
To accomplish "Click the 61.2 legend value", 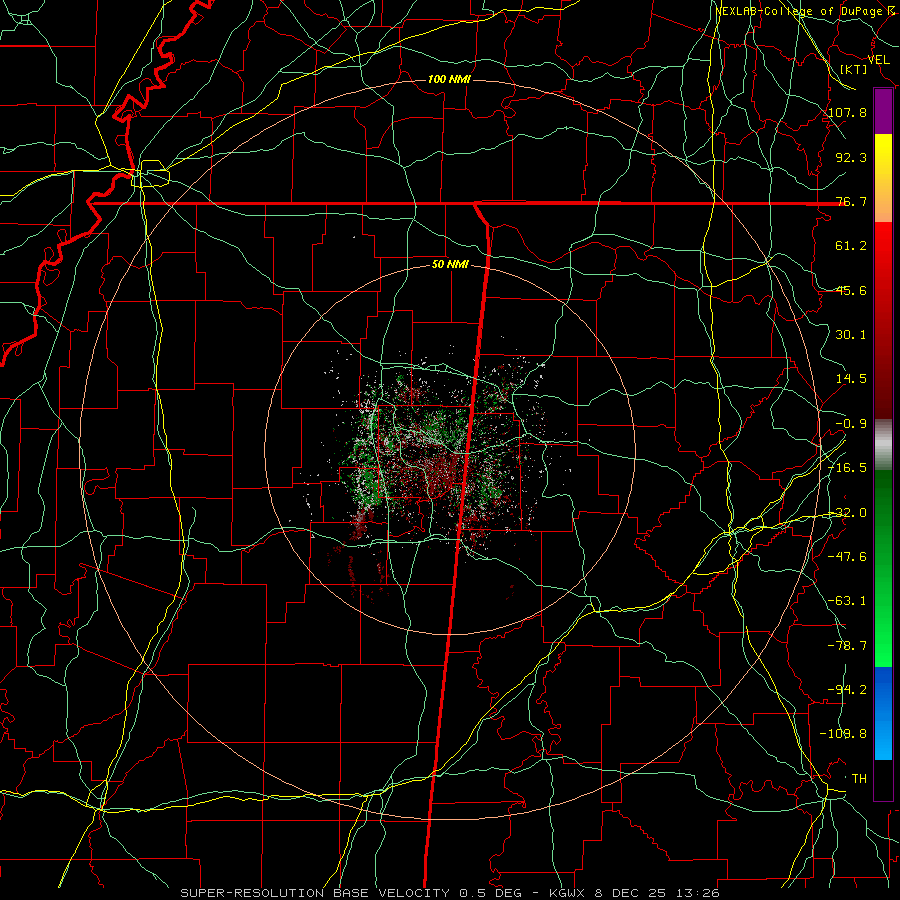I will pos(851,246).
